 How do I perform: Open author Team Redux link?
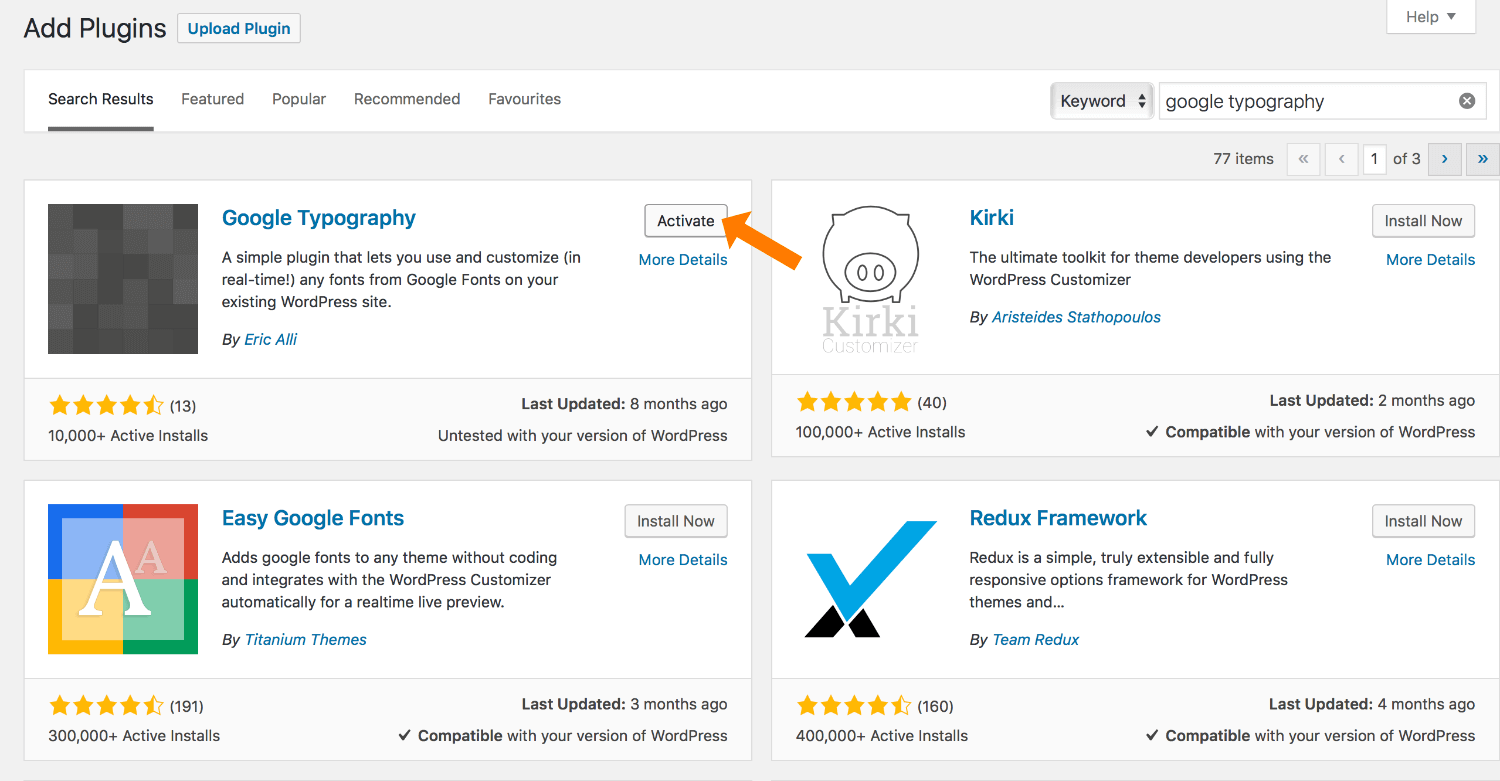click(1036, 639)
